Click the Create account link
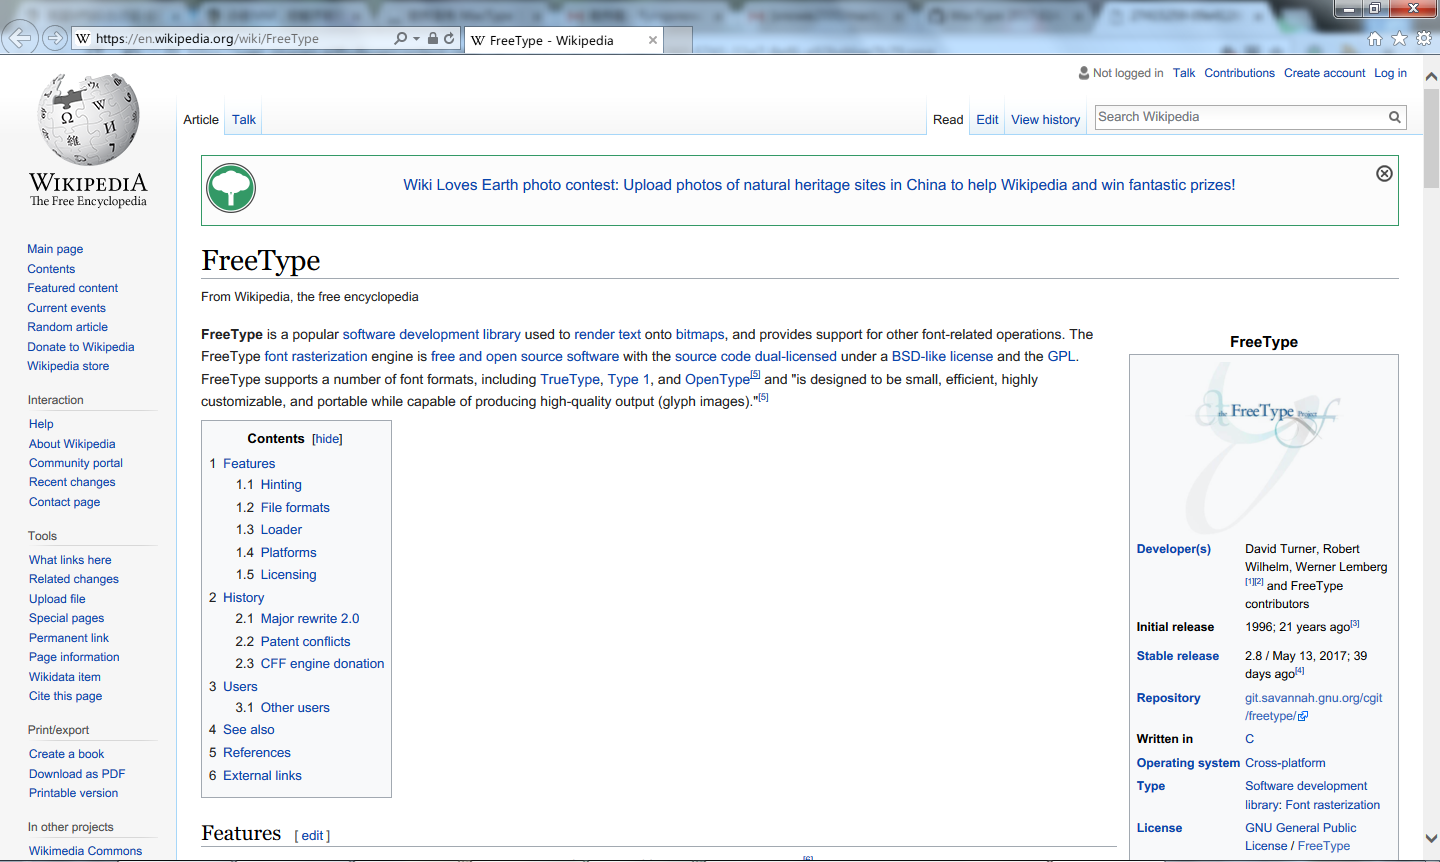Viewport: 1440px width, 862px height. tap(1324, 73)
